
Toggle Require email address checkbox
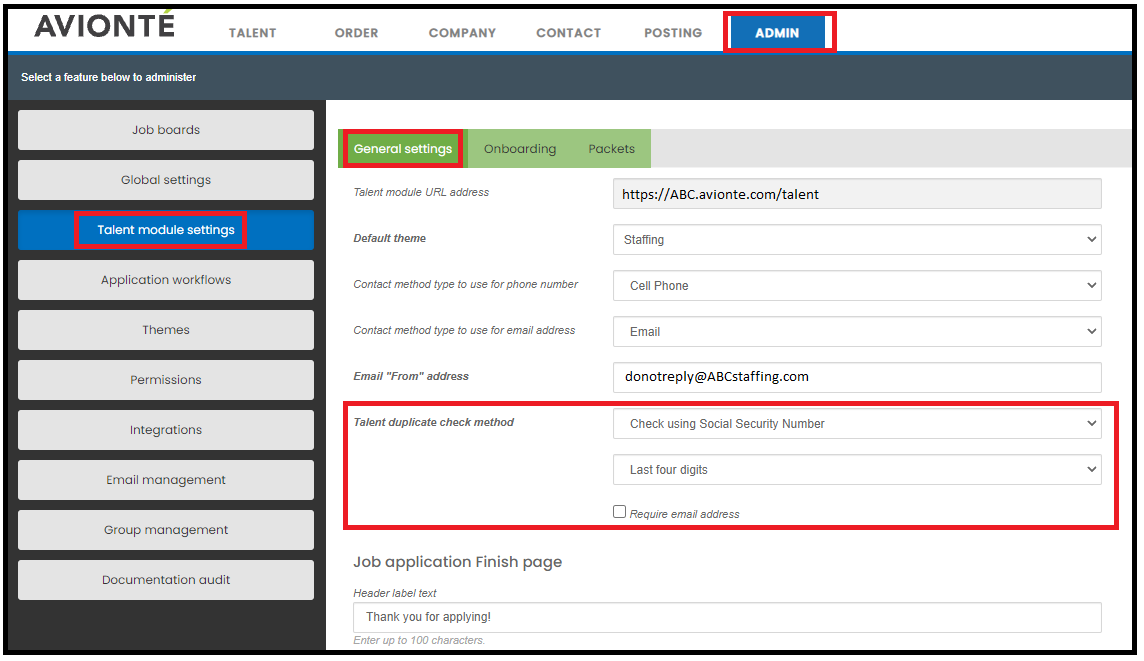point(619,511)
